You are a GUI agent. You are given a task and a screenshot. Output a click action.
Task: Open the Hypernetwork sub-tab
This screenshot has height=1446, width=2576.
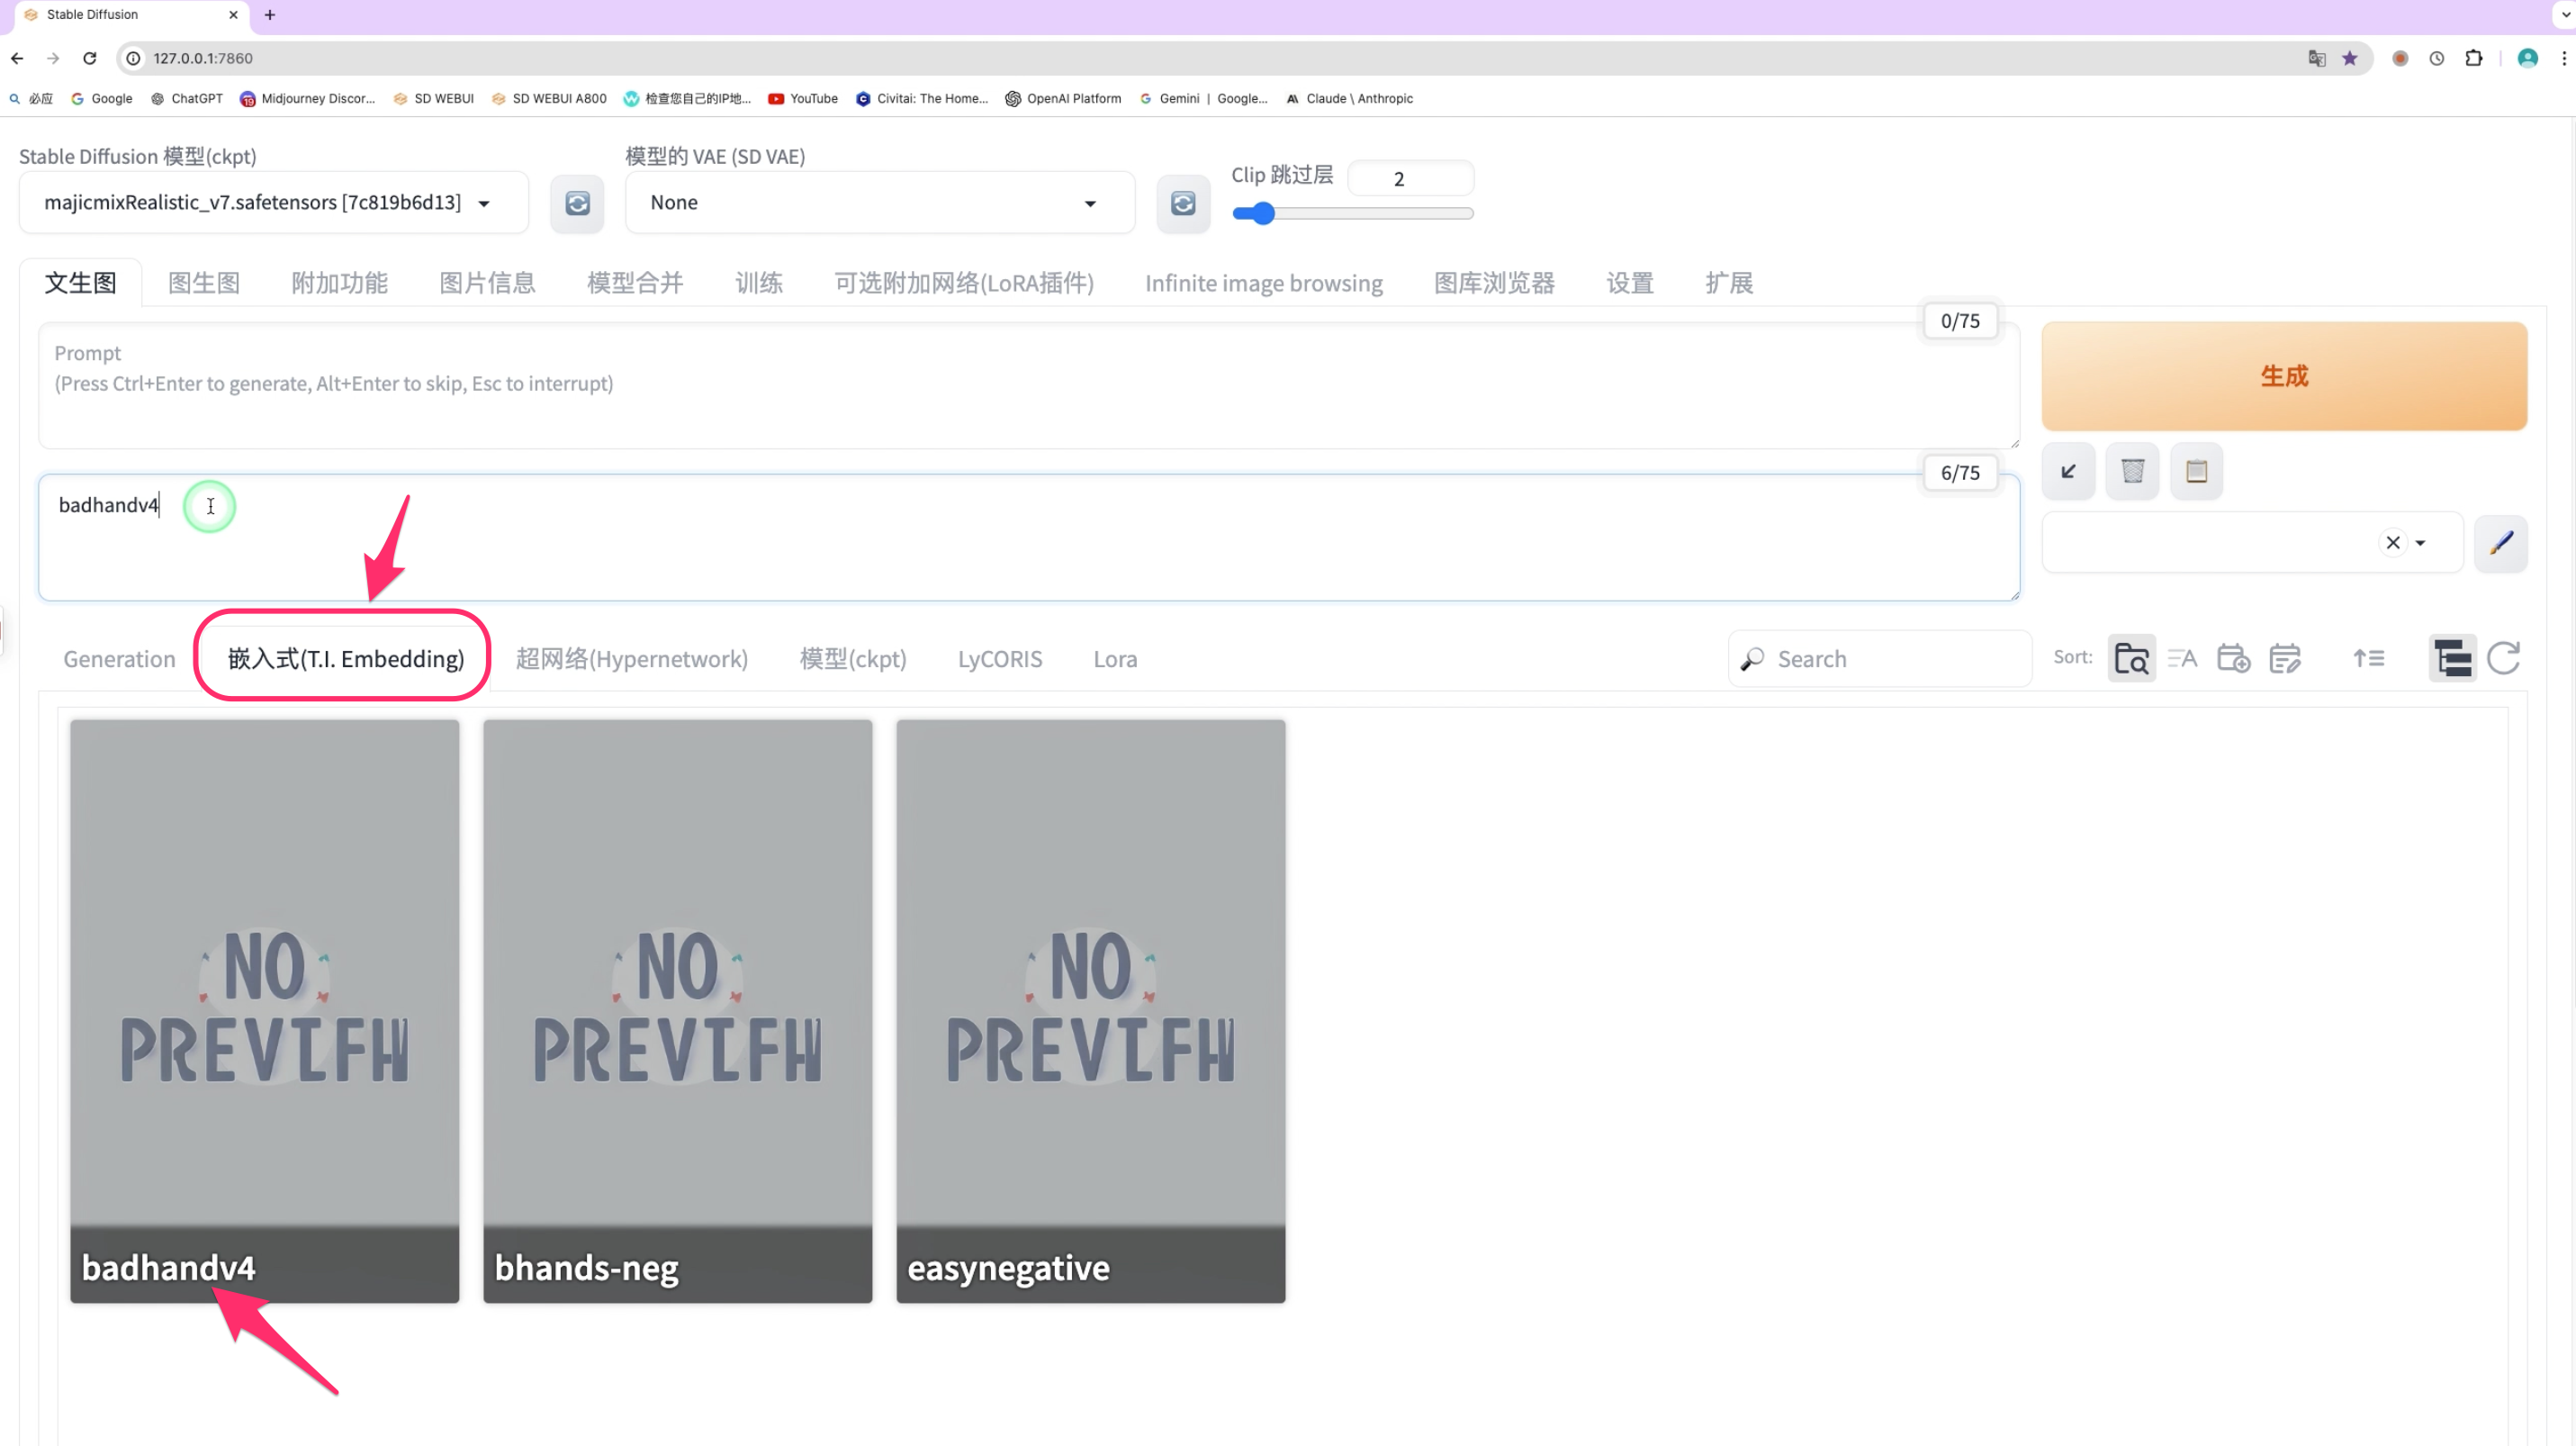click(x=632, y=659)
